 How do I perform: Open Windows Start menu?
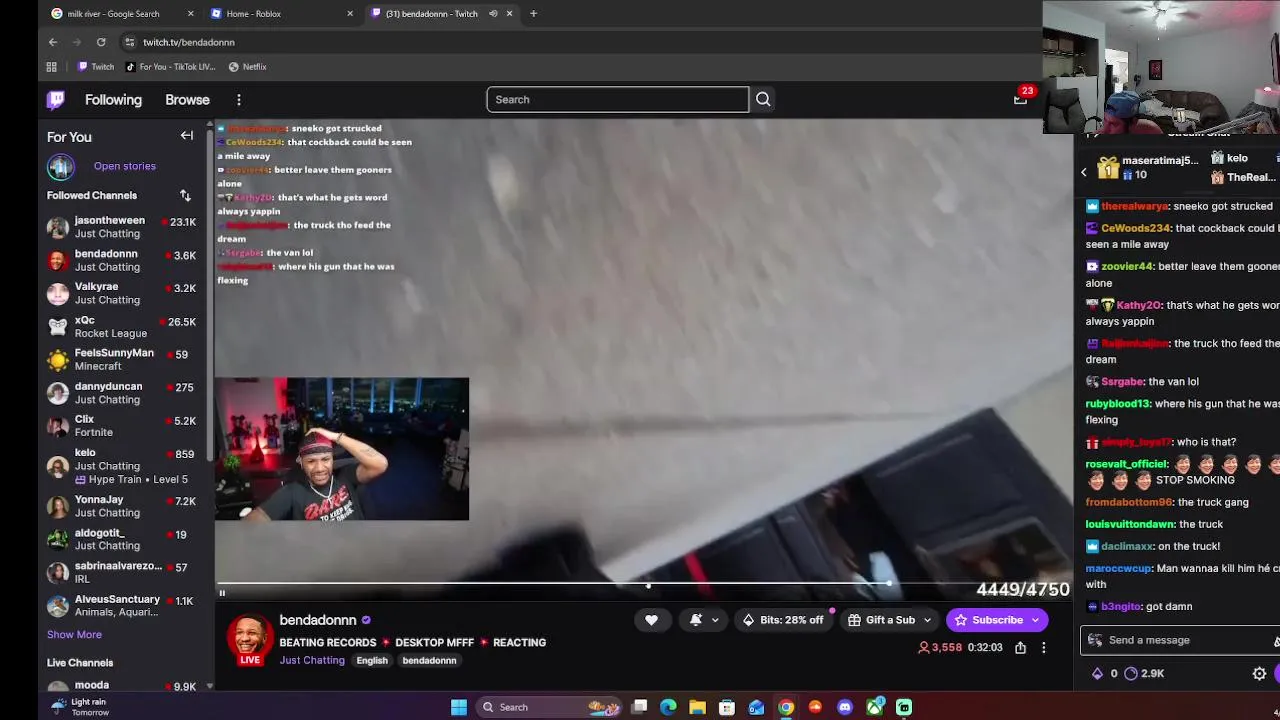pyautogui.click(x=459, y=707)
